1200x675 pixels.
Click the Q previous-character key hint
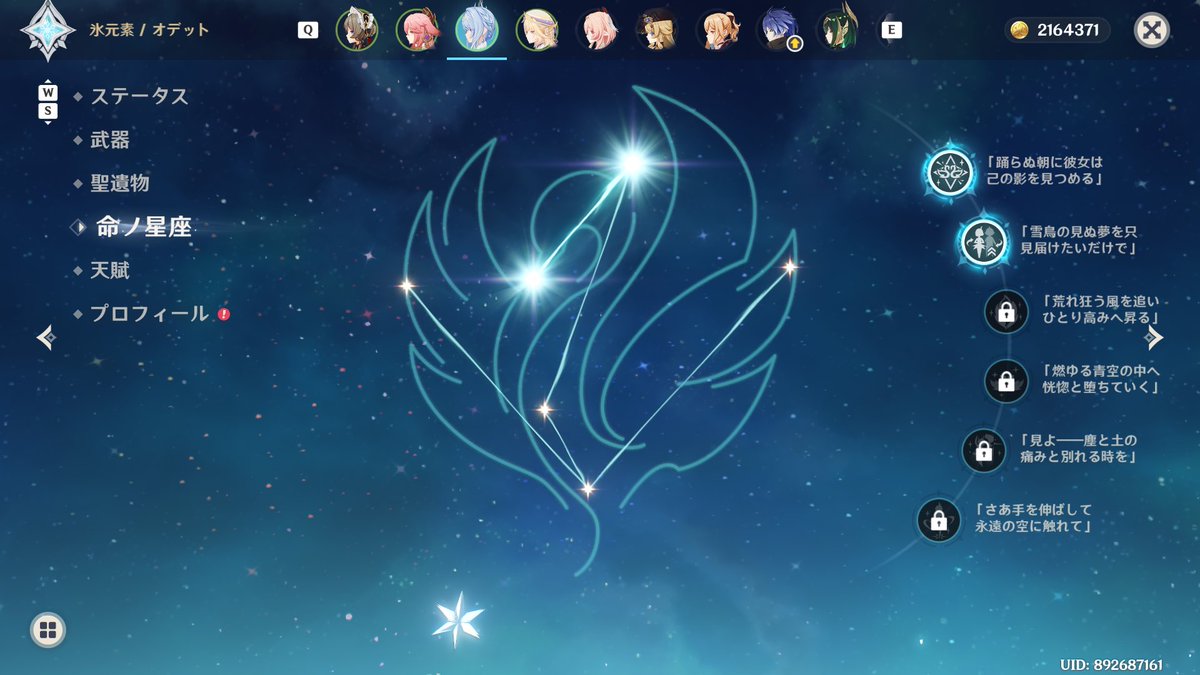(x=308, y=30)
